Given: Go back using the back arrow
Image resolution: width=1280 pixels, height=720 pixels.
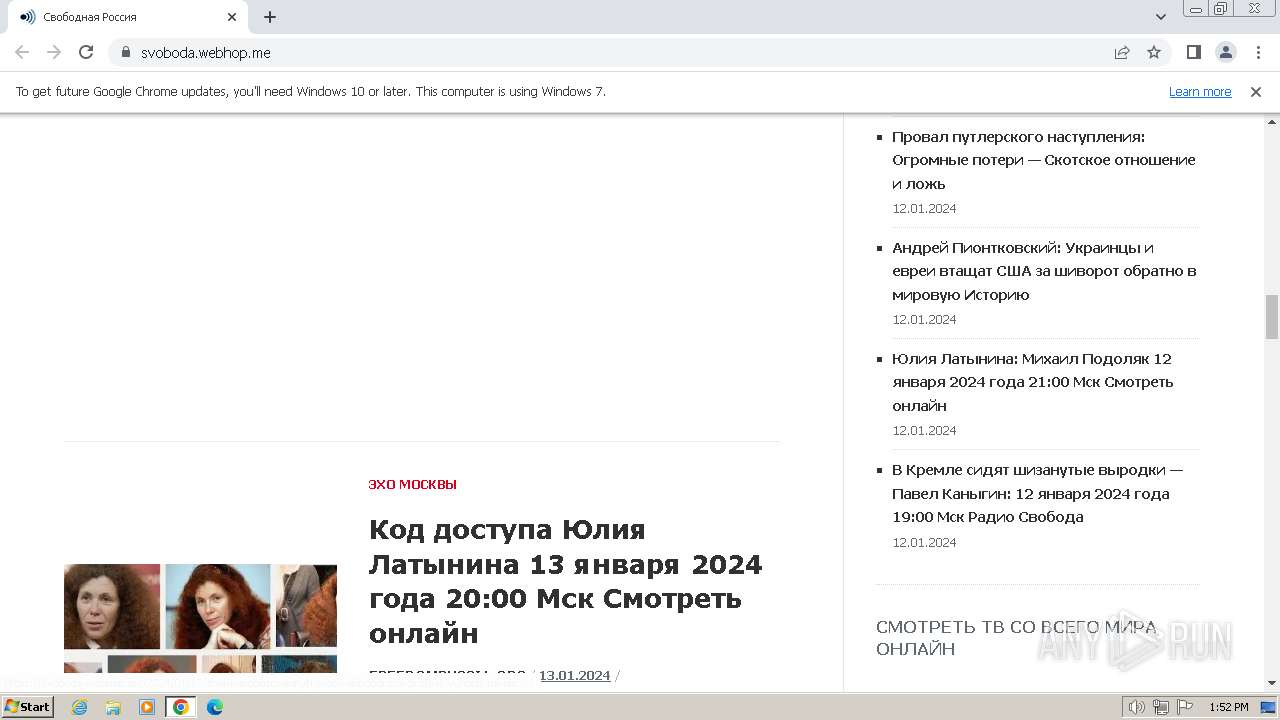Looking at the screenshot, I should click(x=22, y=52).
